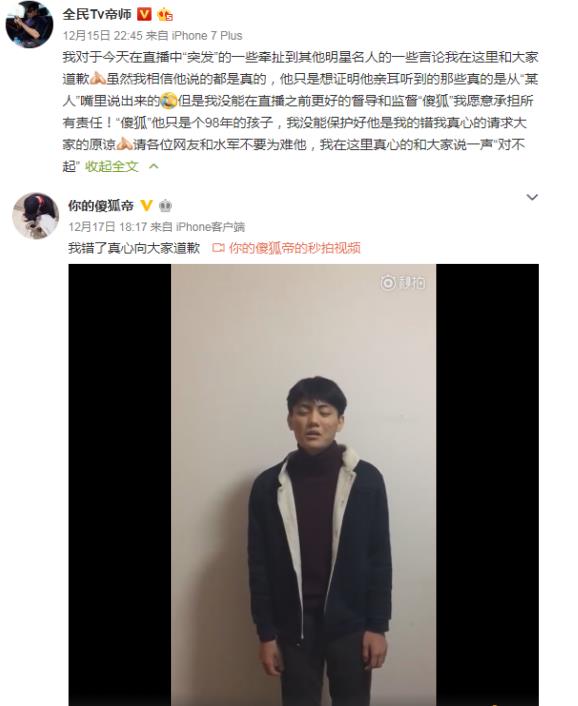Open the 12月15日 22:45 post timestamp
Image resolution: width=578 pixels, height=706 pixels.
[x=103, y=36]
